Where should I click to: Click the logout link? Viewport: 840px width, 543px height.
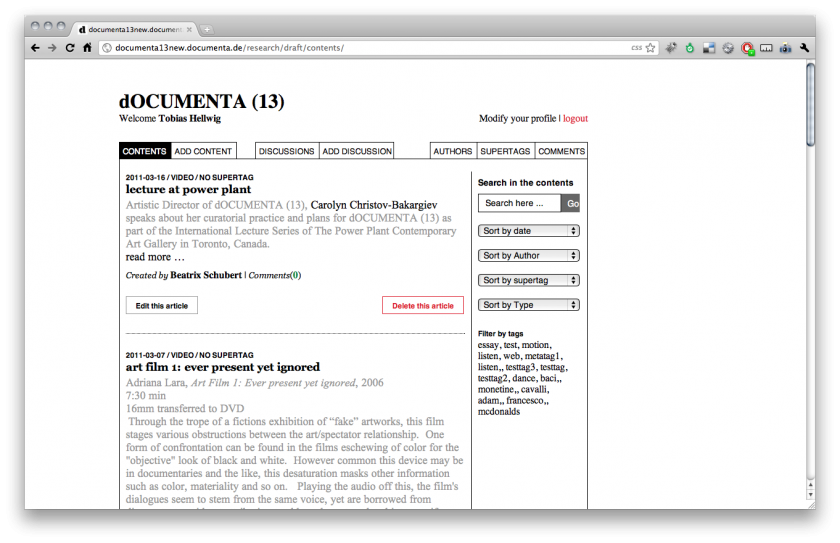(x=575, y=118)
